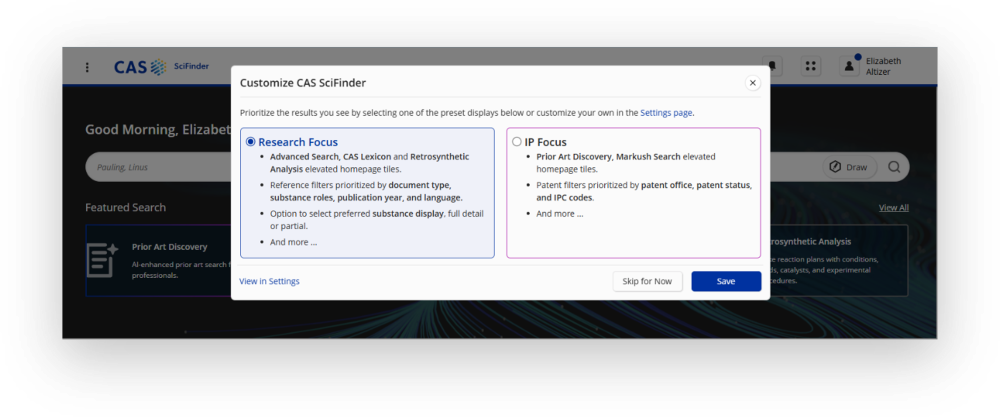Open the apps grid icon
The width and height of the screenshot is (1000, 417).
click(811, 66)
